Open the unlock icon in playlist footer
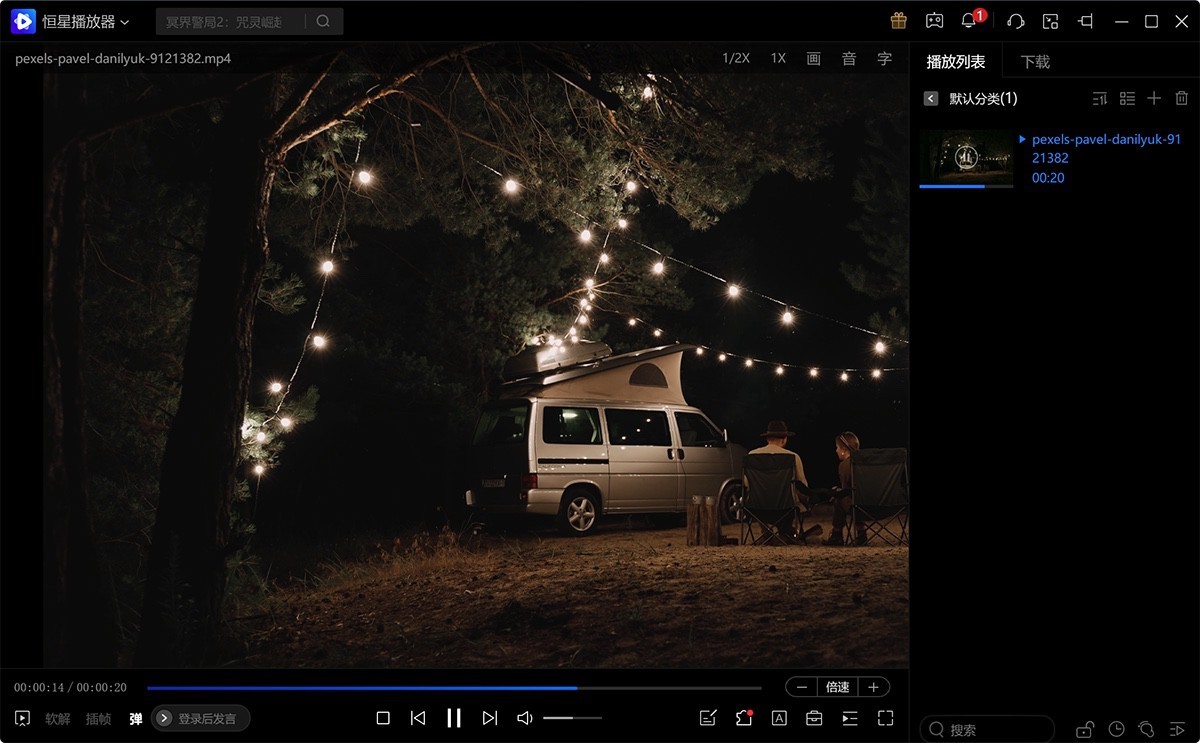 tap(1085, 729)
